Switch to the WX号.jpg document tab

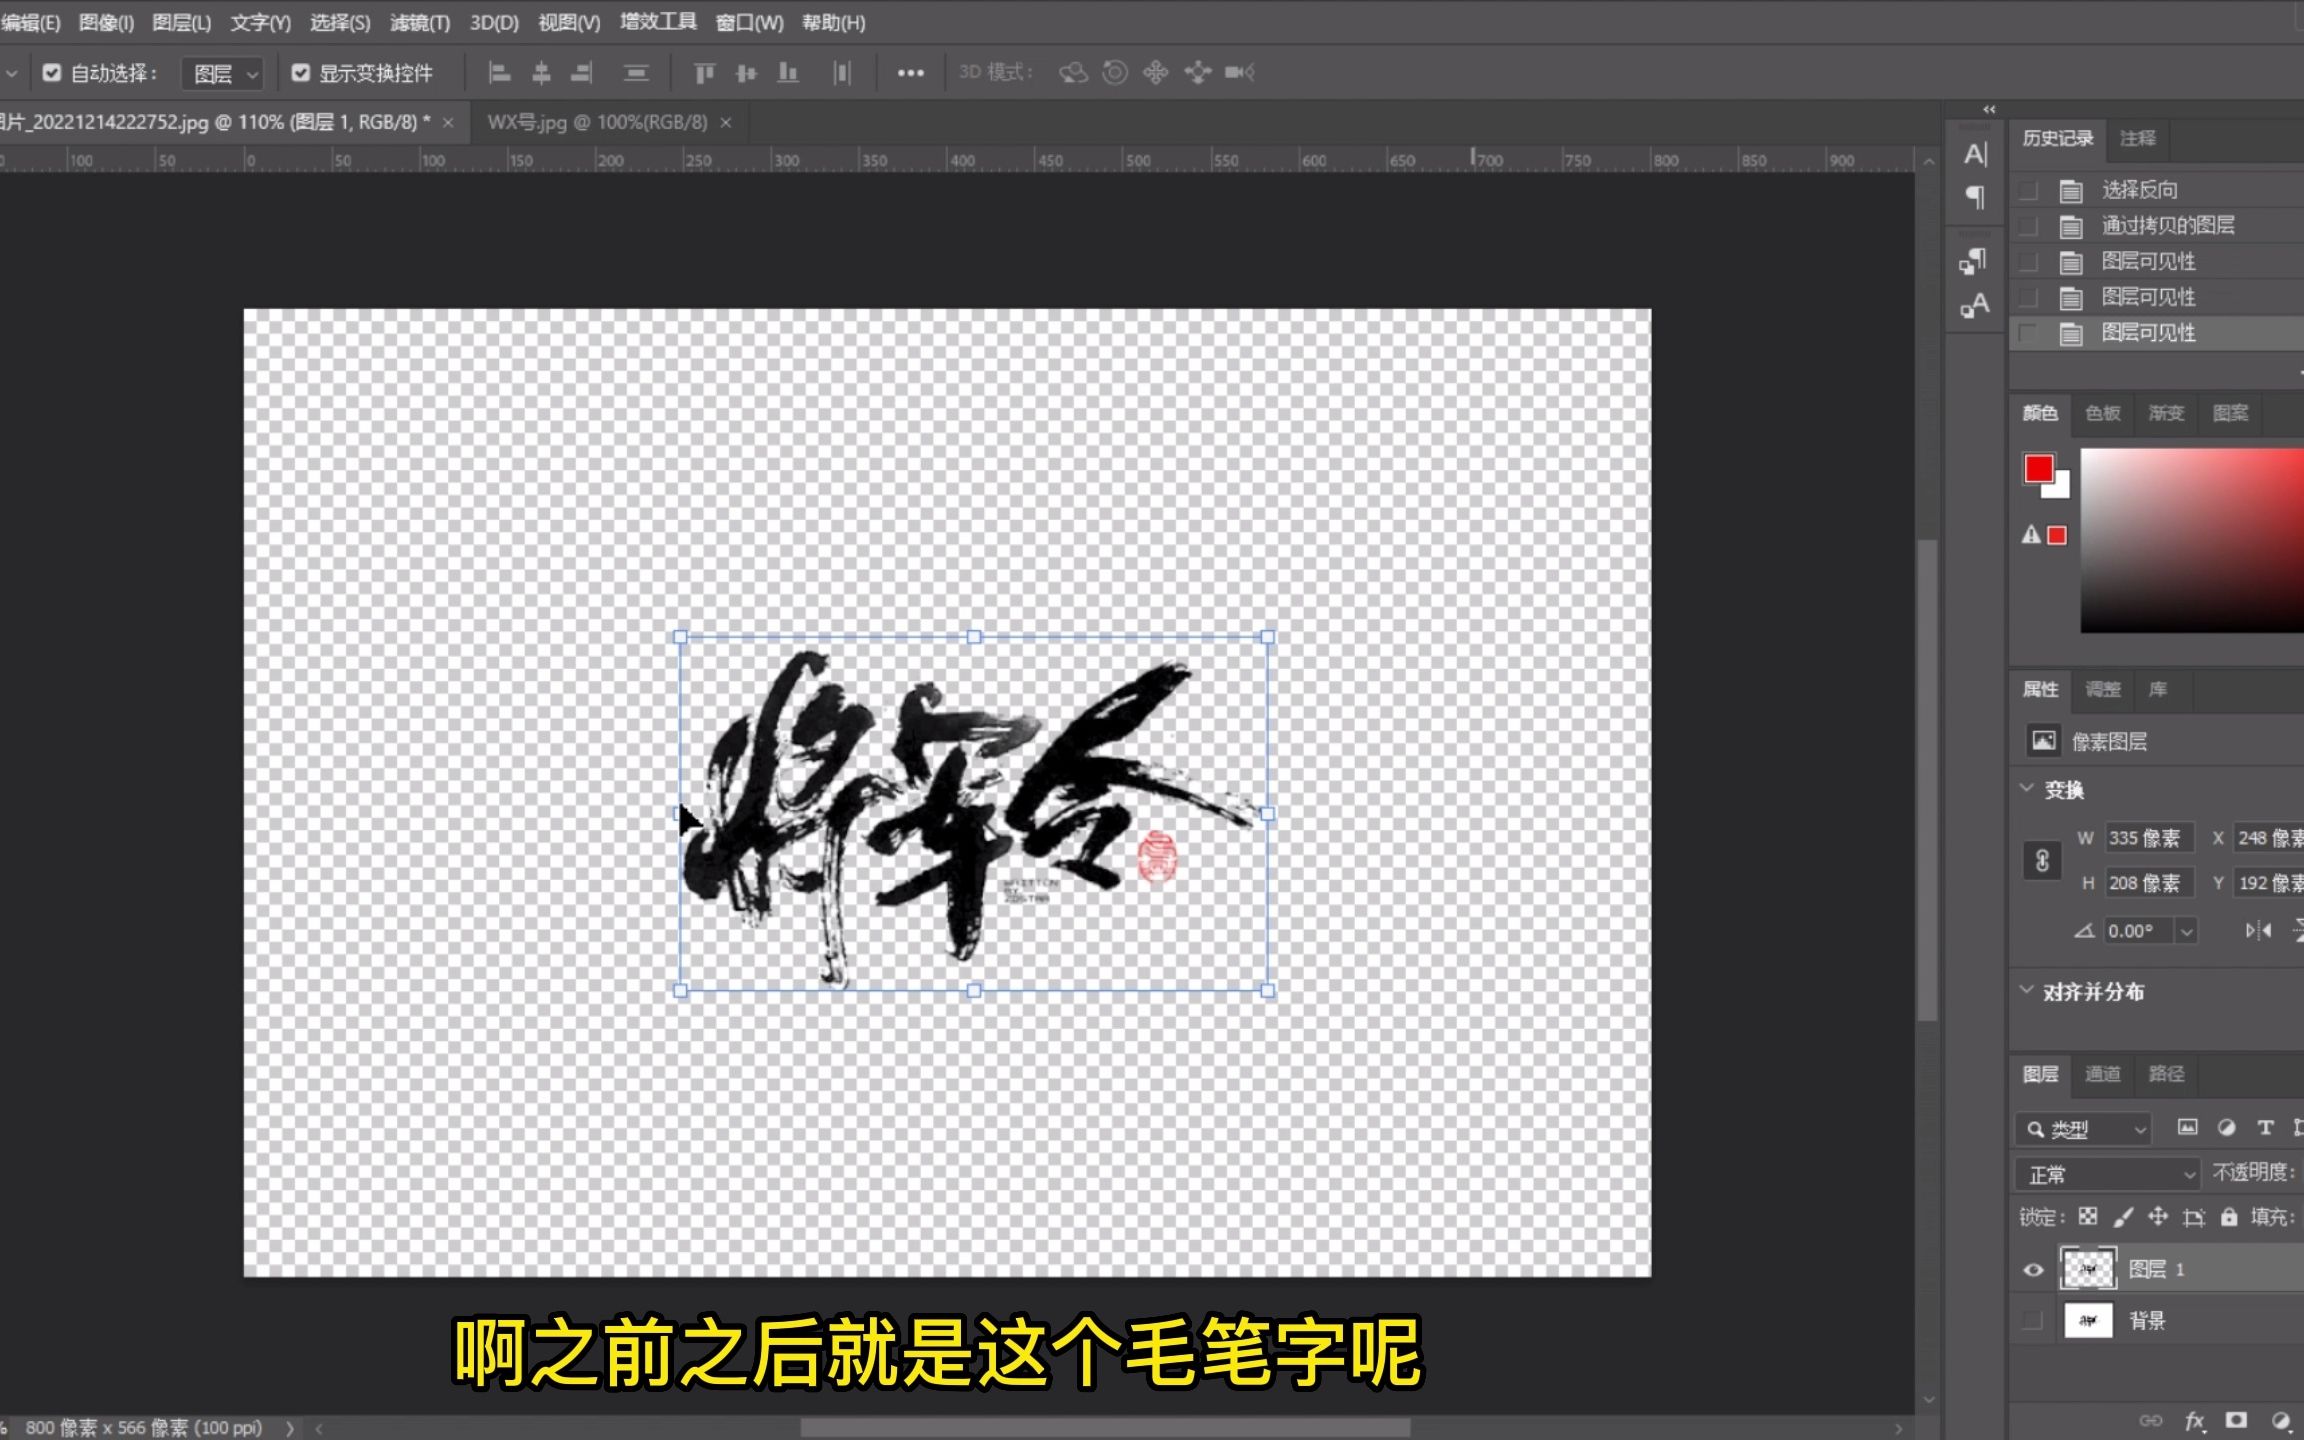[x=597, y=122]
